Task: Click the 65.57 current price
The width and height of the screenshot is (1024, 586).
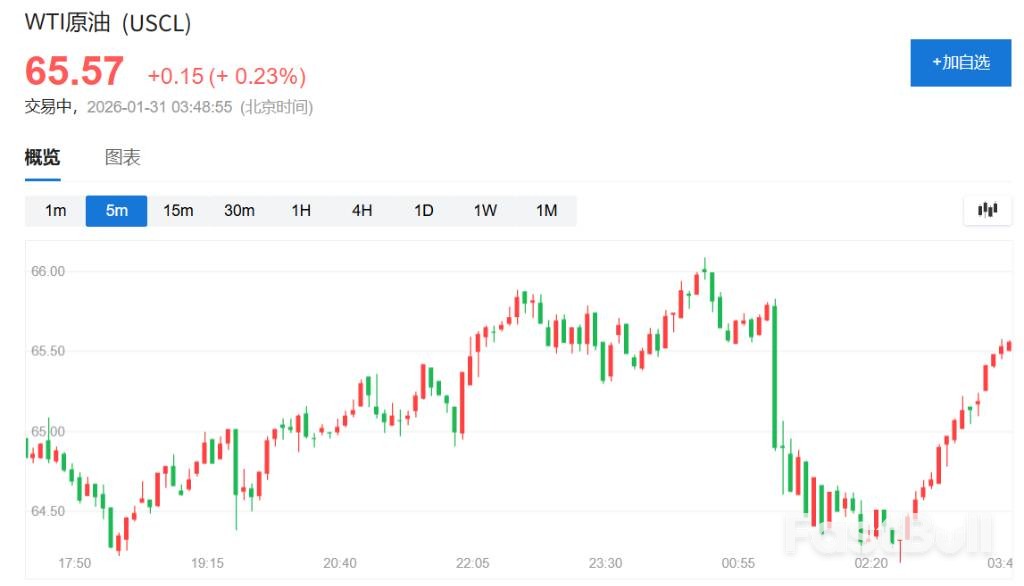Action: coord(74,72)
